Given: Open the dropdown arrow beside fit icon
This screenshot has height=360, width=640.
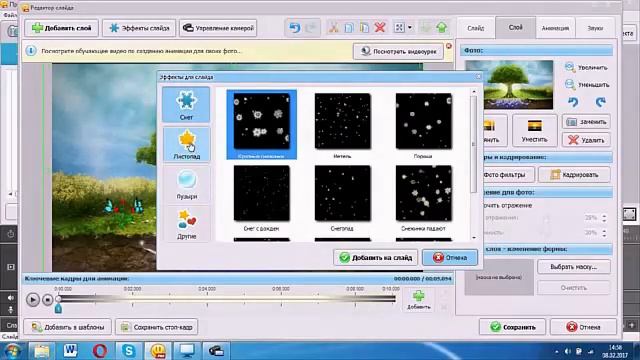Looking at the screenshot, I should pos(409,28).
